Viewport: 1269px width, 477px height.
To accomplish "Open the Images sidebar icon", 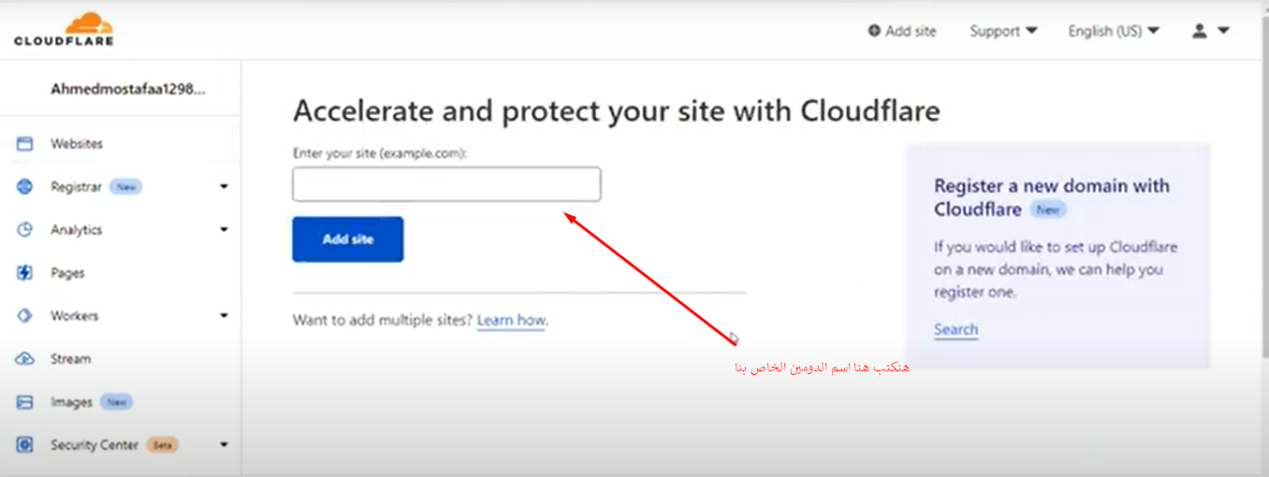I will [26, 402].
